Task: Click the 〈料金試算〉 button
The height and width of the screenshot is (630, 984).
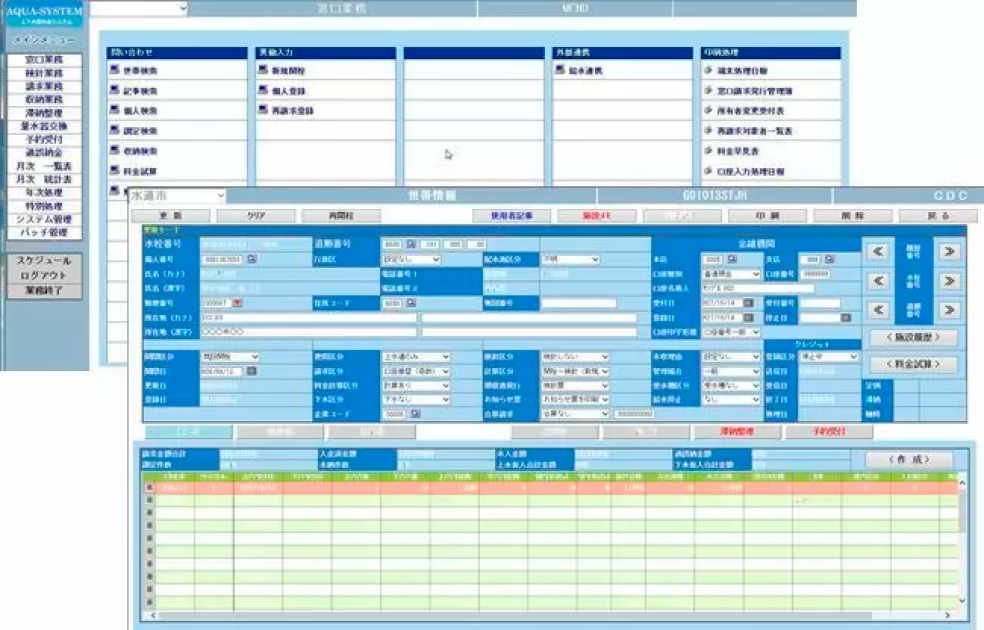Action: [913, 365]
